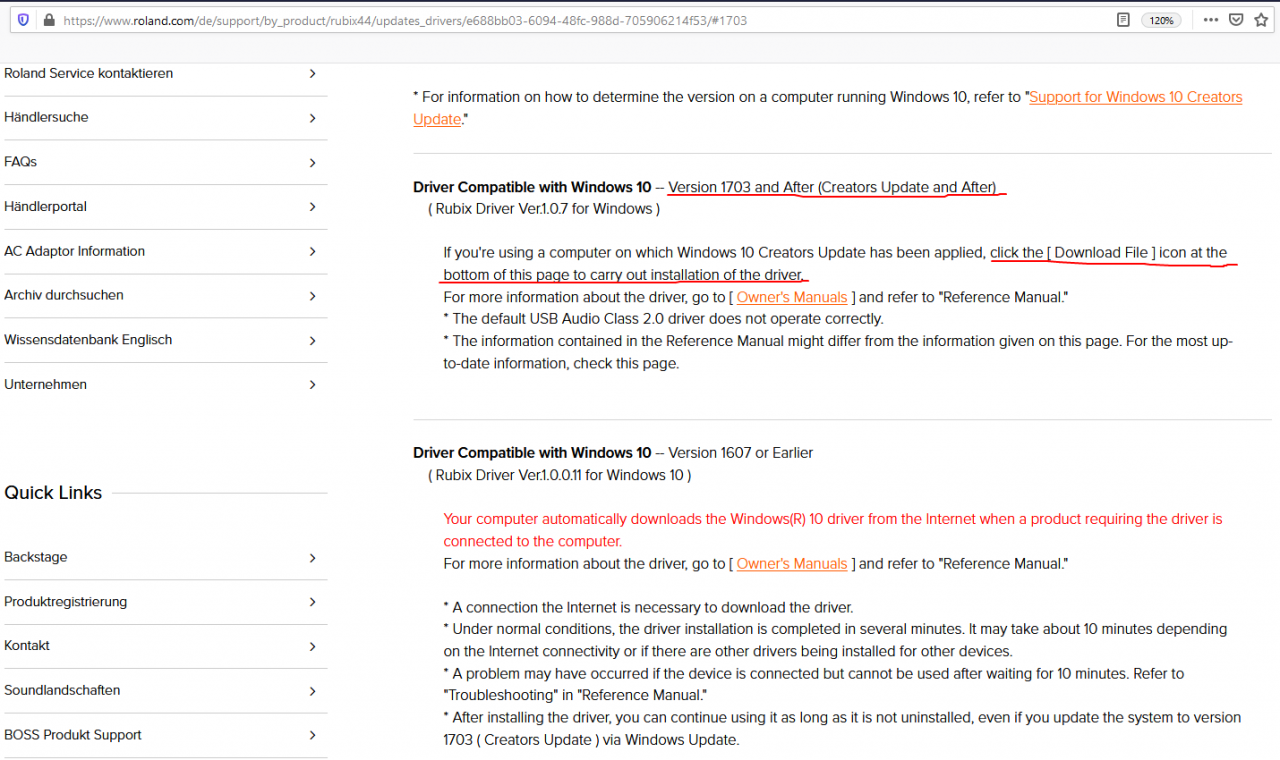Toggle reader view icon in address bar
The width and height of the screenshot is (1280, 760).
coord(1124,20)
